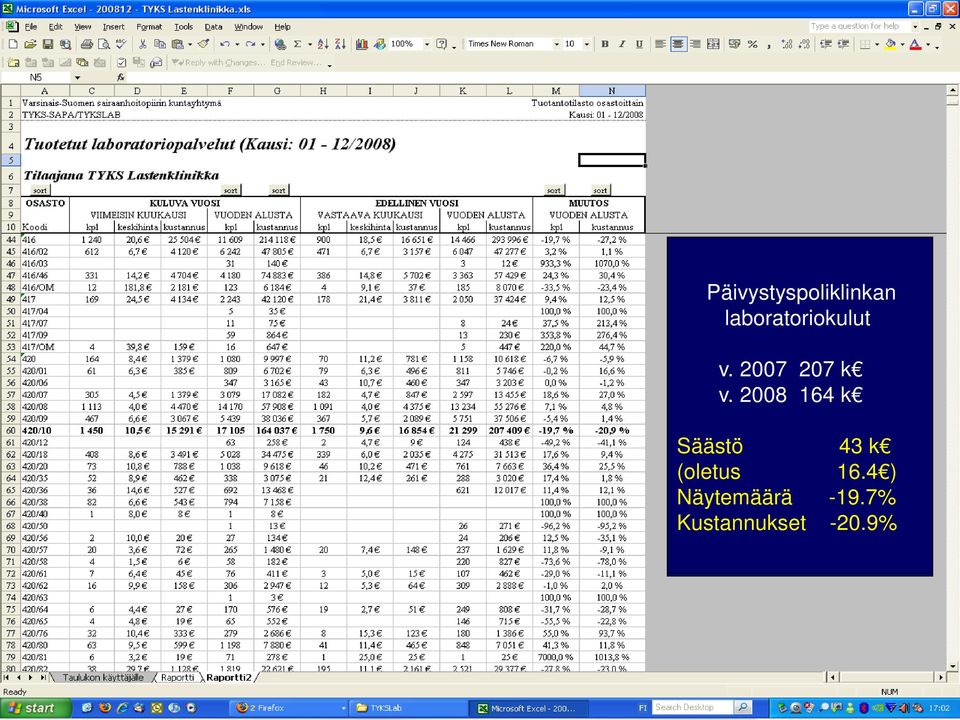Sort ascending A to Z

(323, 44)
